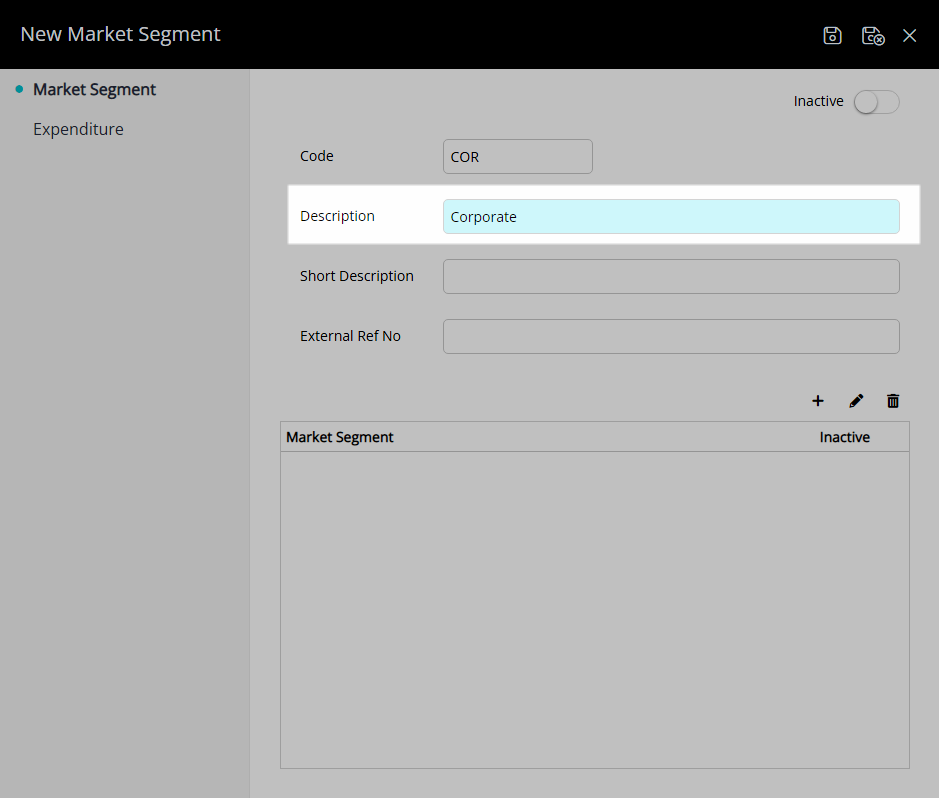Toggle the Inactive switch
Image resolution: width=939 pixels, height=798 pixels.
point(876,102)
